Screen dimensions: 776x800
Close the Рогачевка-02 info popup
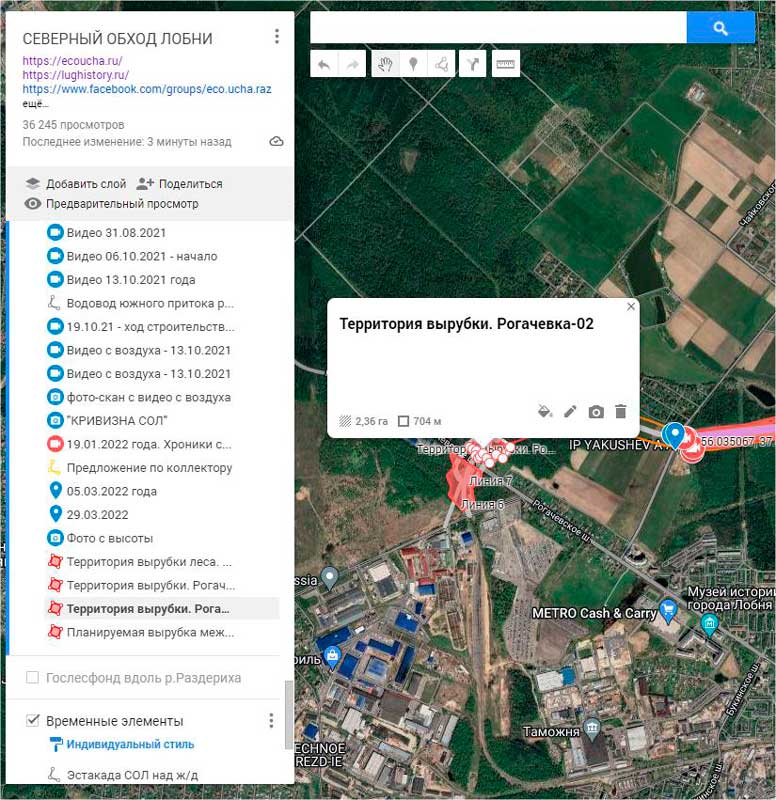click(631, 307)
